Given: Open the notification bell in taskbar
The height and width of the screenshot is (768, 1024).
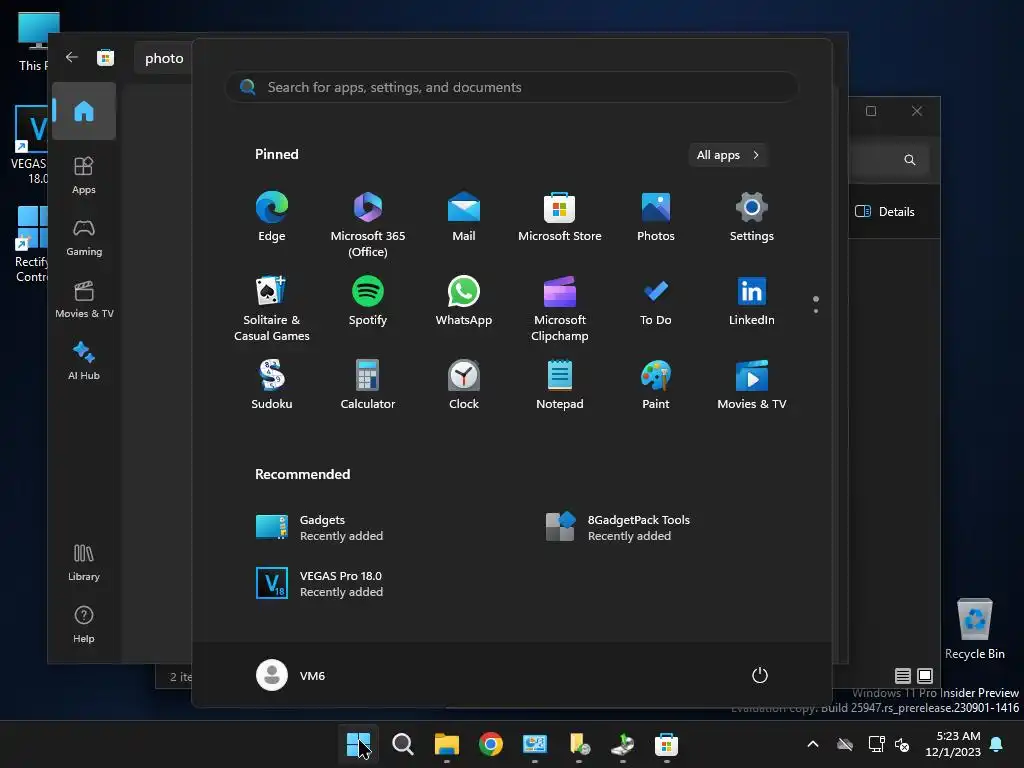Looking at the screenshot, I should tap(997, 744).
